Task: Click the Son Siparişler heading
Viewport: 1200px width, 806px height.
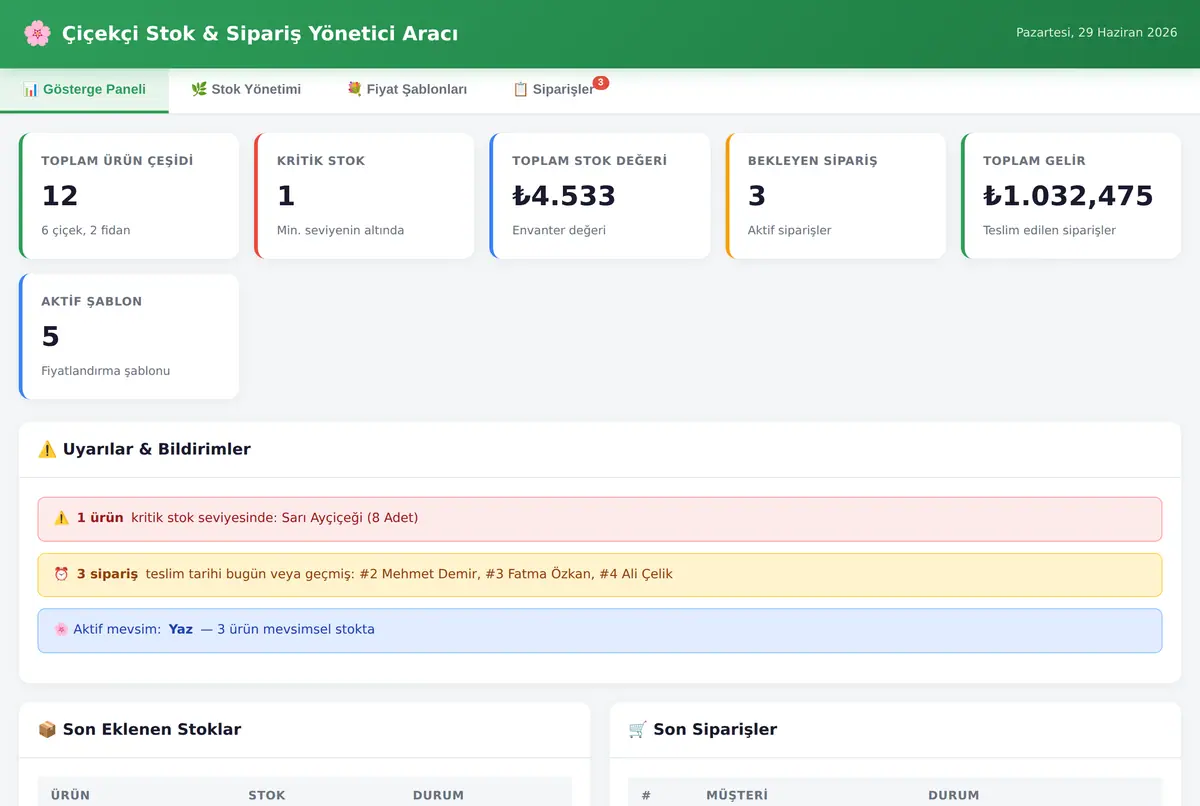Action: (x=715, y=729)
